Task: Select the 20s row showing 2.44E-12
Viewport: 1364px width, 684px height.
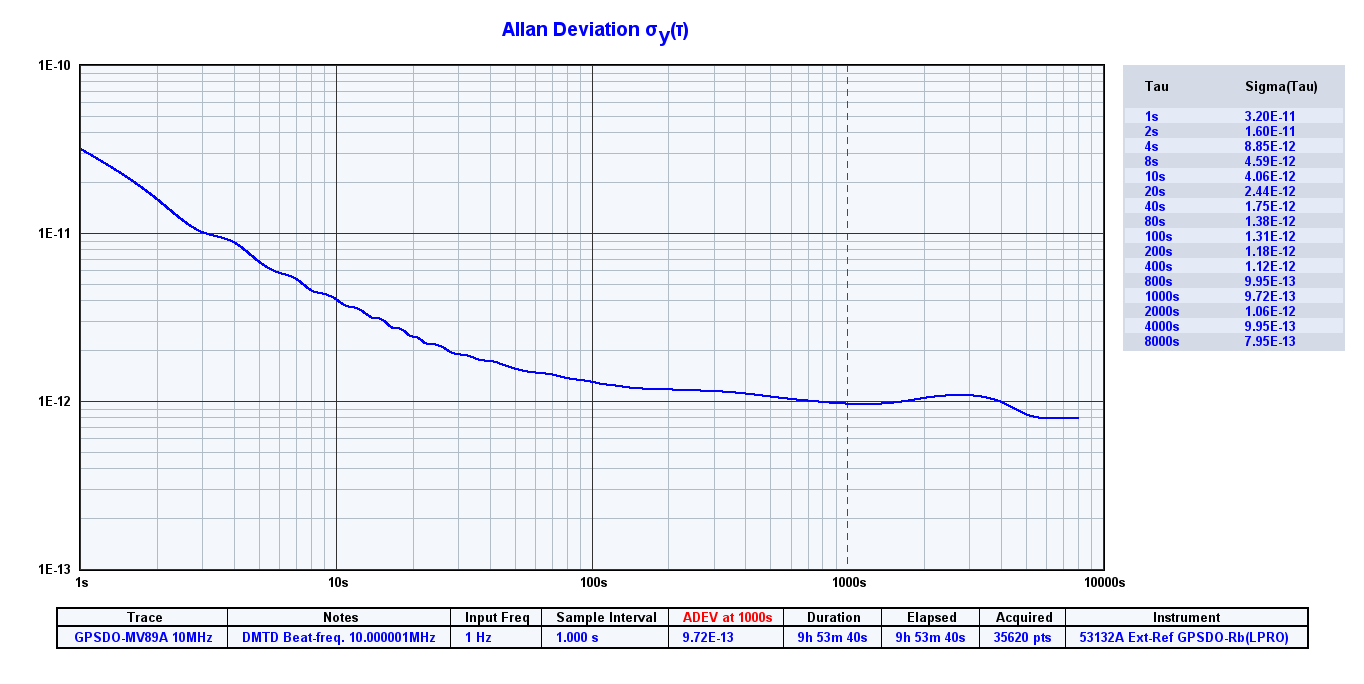Action: (1233, 191)
